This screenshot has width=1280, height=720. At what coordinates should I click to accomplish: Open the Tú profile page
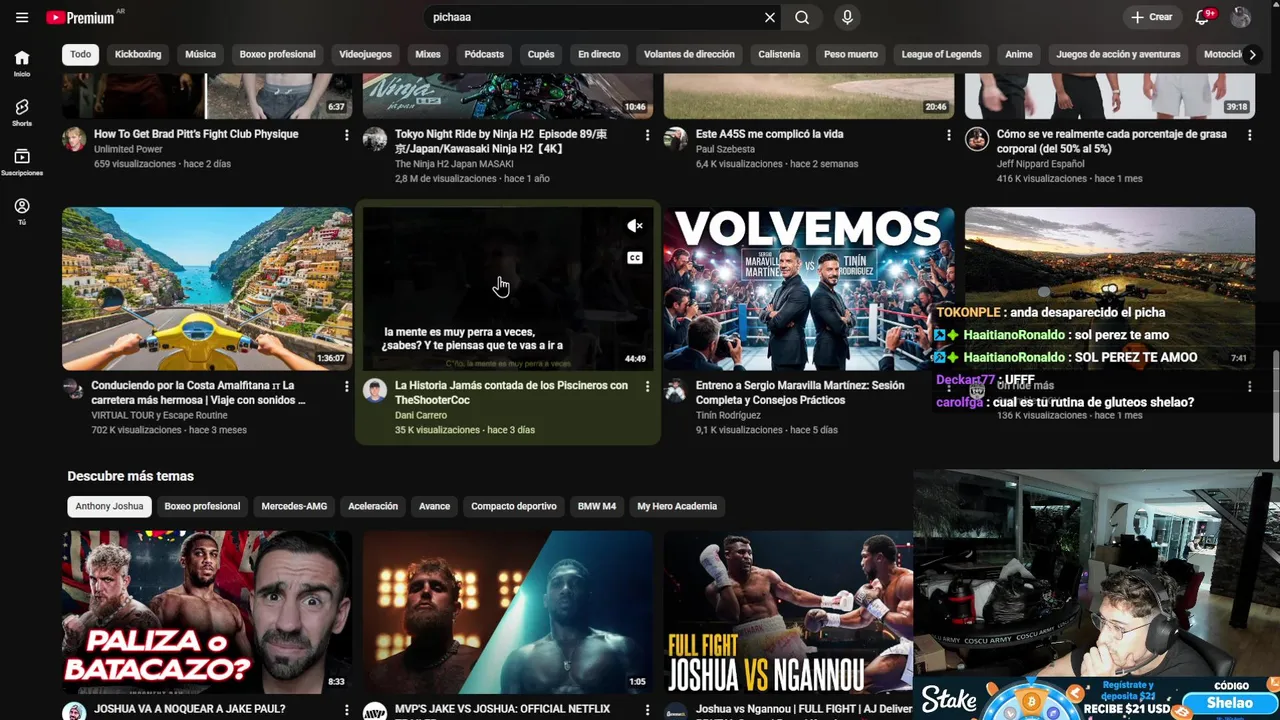click(22, 211)
